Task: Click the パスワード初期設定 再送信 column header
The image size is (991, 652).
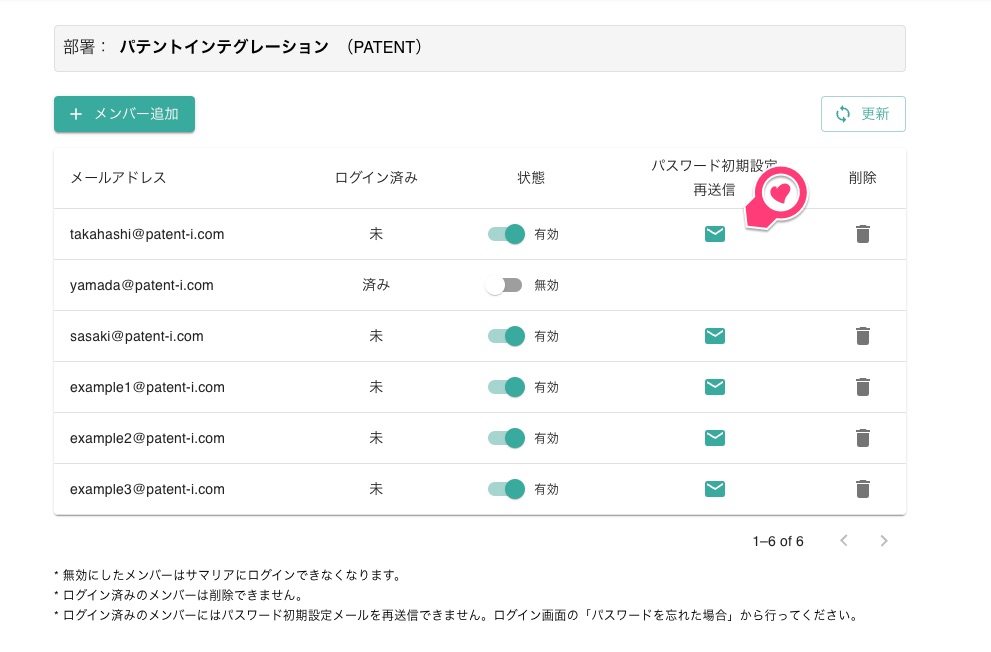Action: [714, 178]
